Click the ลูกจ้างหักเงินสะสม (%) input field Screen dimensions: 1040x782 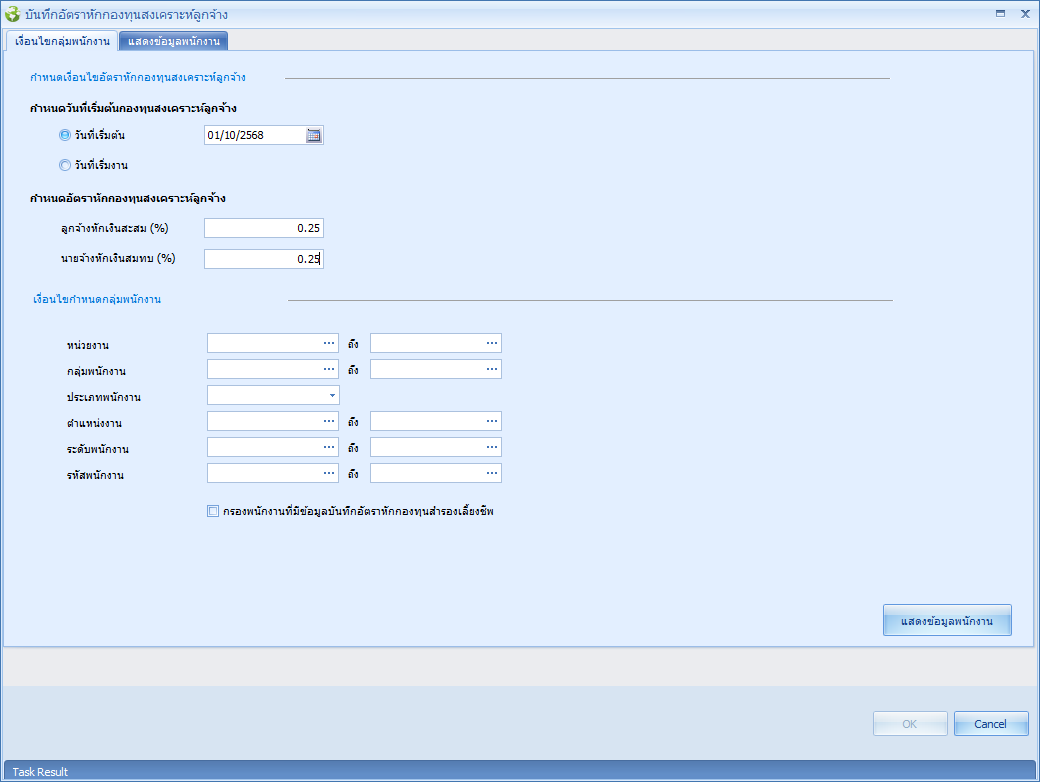coord(263,229)
